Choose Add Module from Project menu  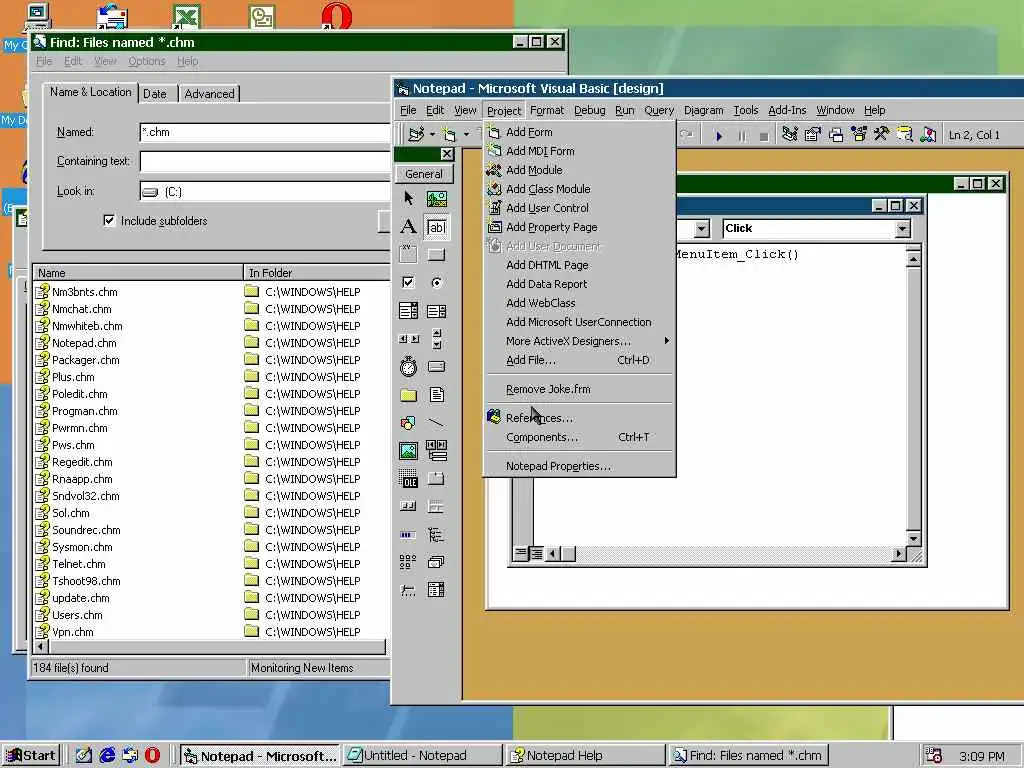coord(579,170)
